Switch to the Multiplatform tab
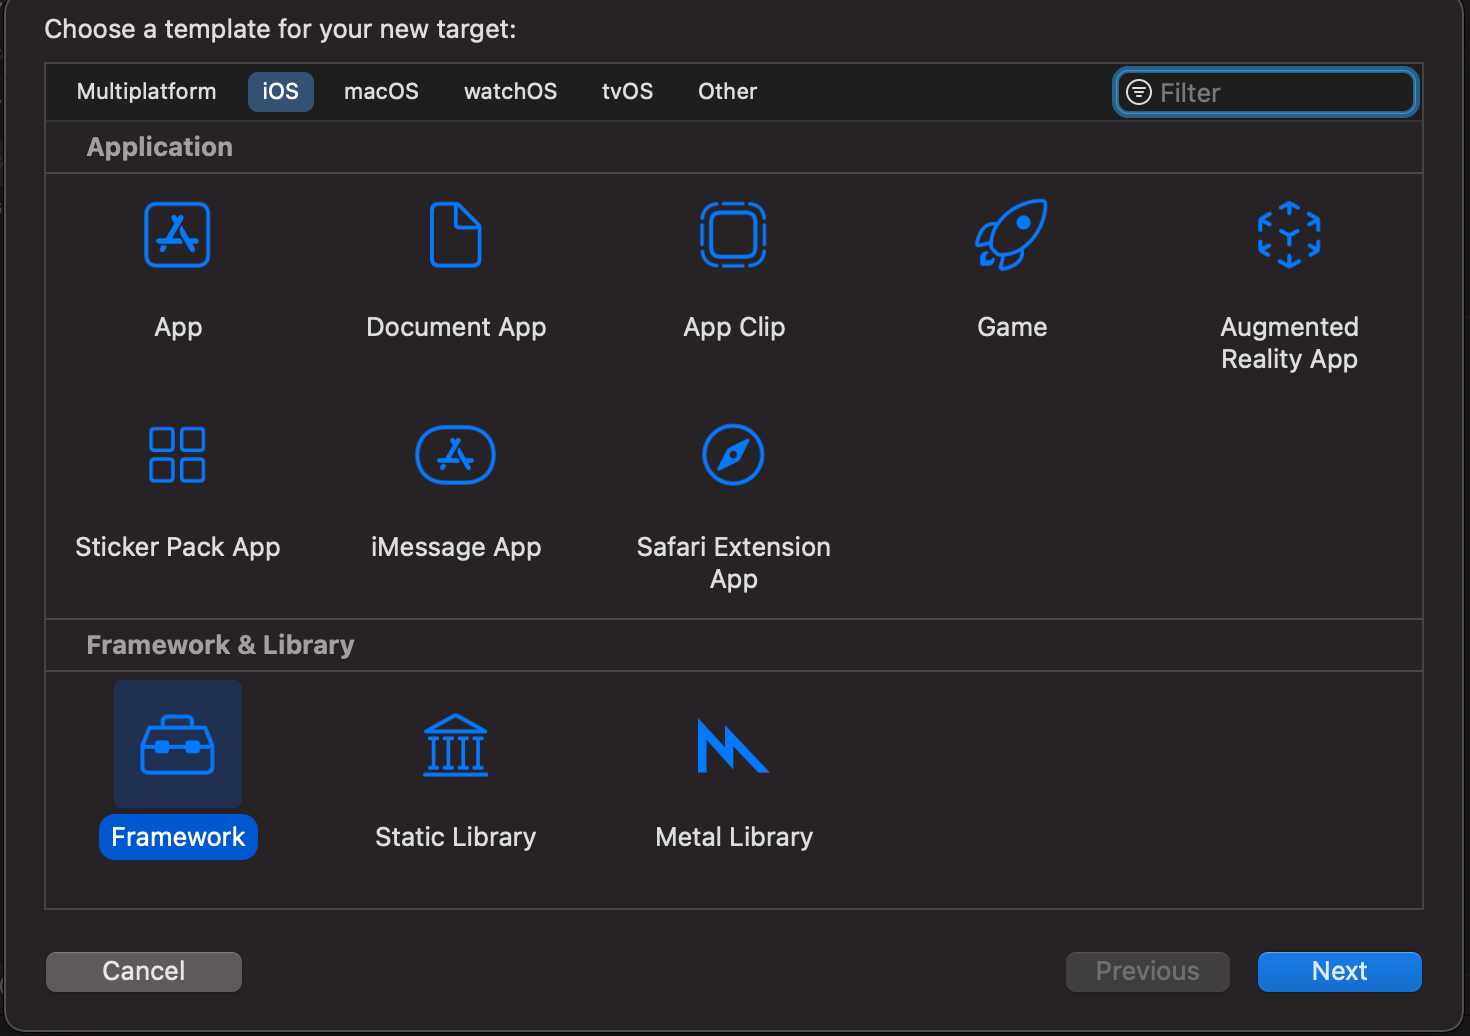Viewport: 1470px width, 1036px height. pos(147,91)
